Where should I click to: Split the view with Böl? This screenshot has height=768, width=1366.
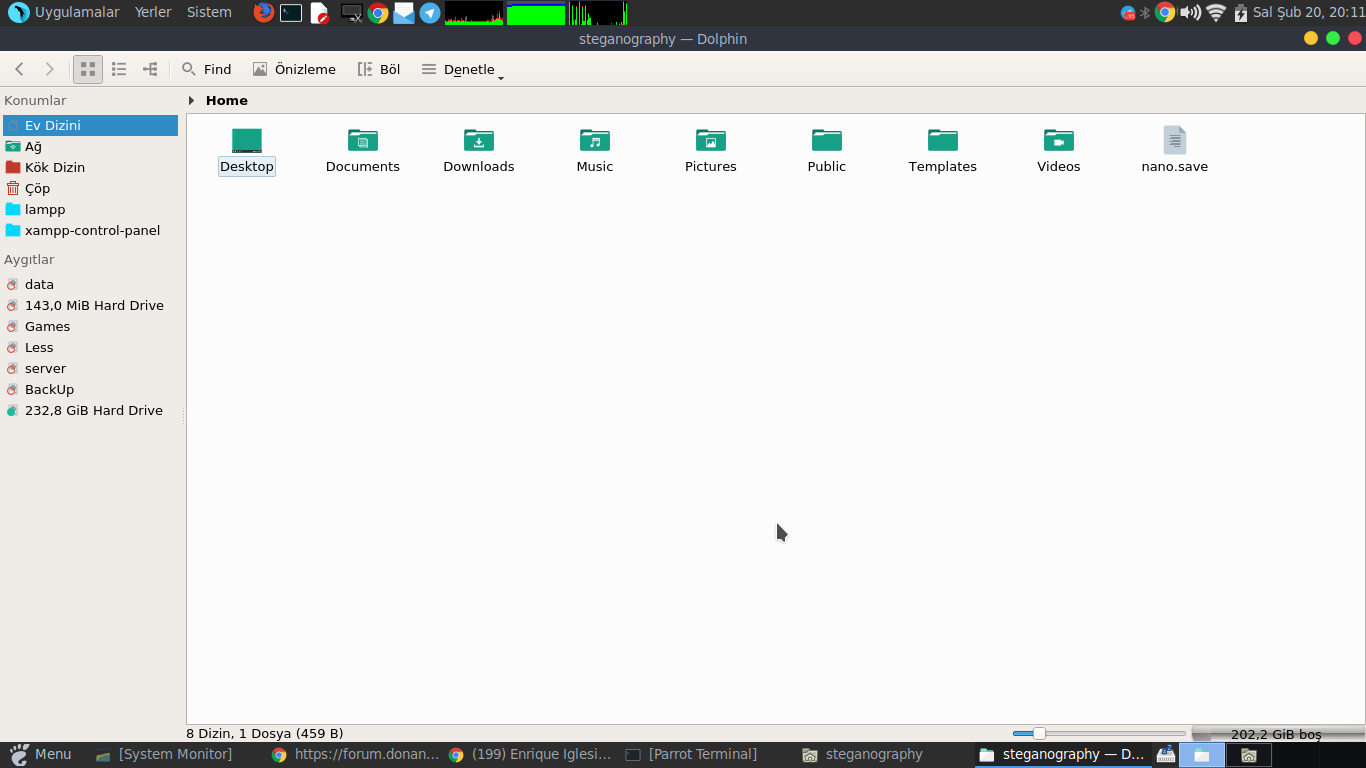(x=379, y=69)
